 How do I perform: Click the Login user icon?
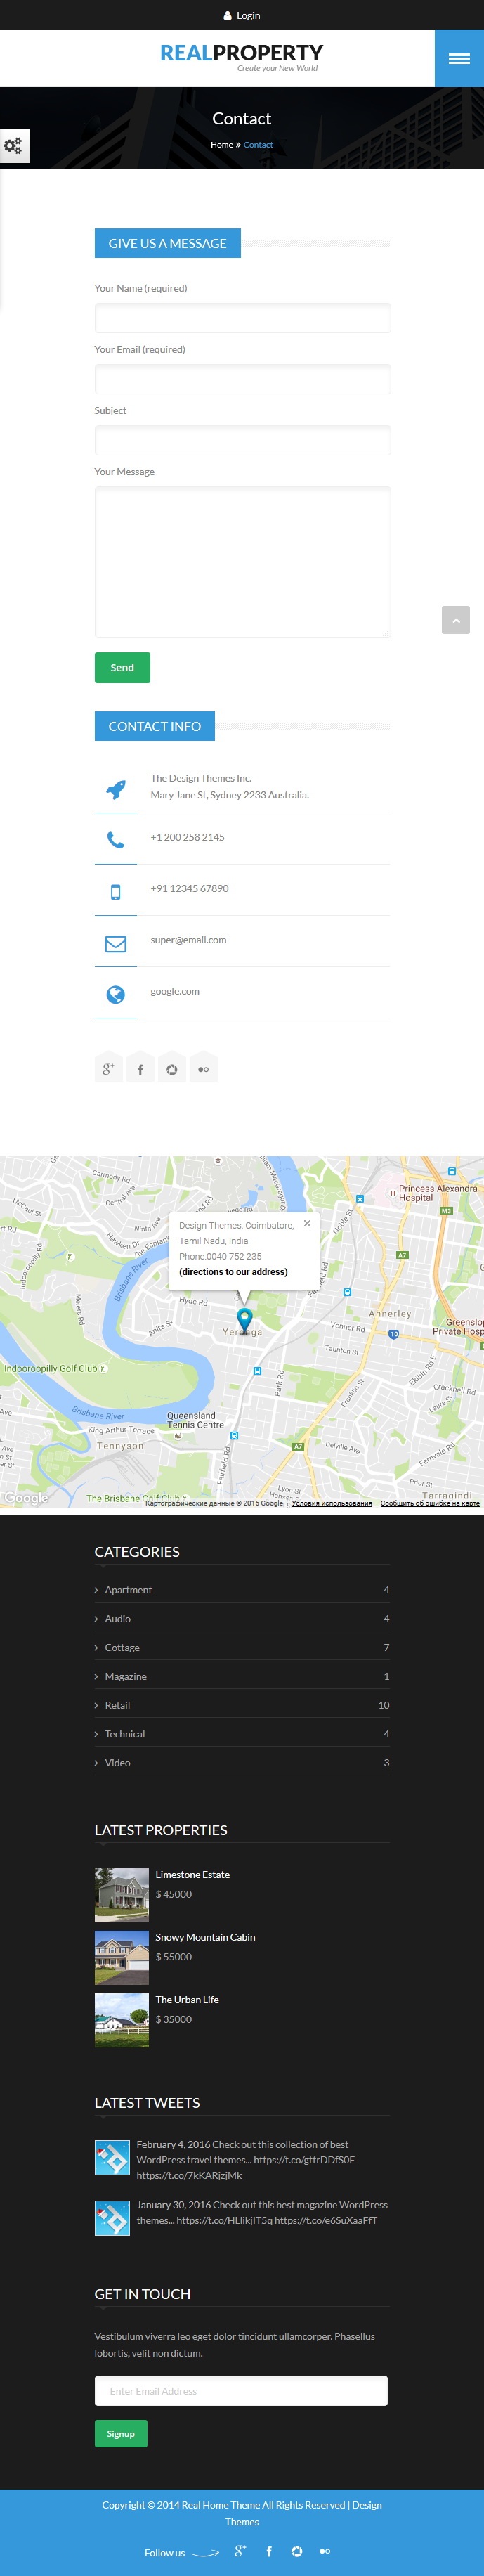click(227, 15)
